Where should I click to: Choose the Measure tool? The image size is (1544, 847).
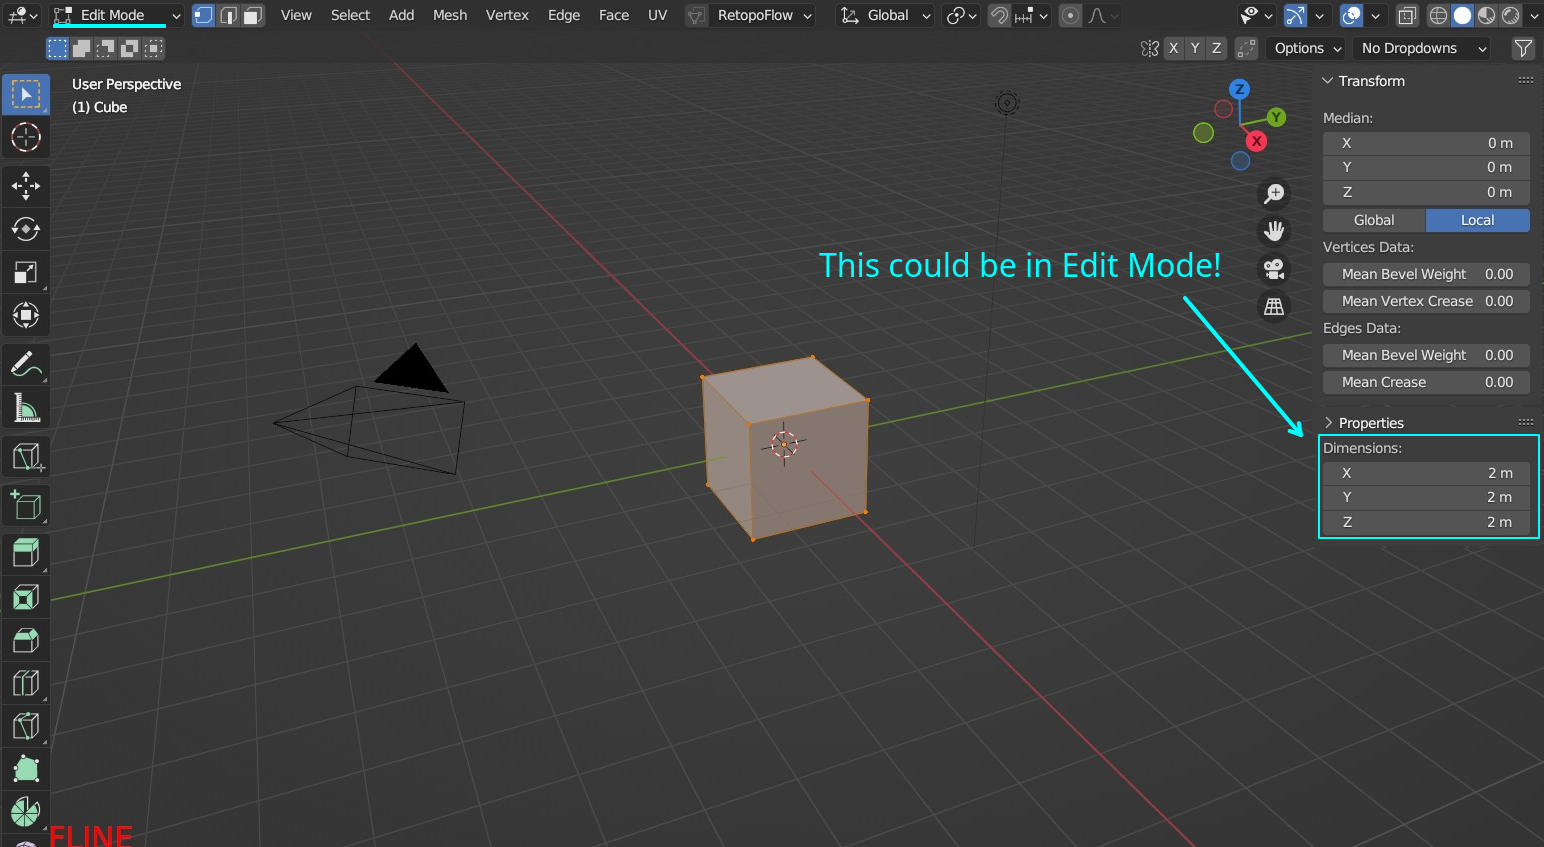click(x=26, y=407)
